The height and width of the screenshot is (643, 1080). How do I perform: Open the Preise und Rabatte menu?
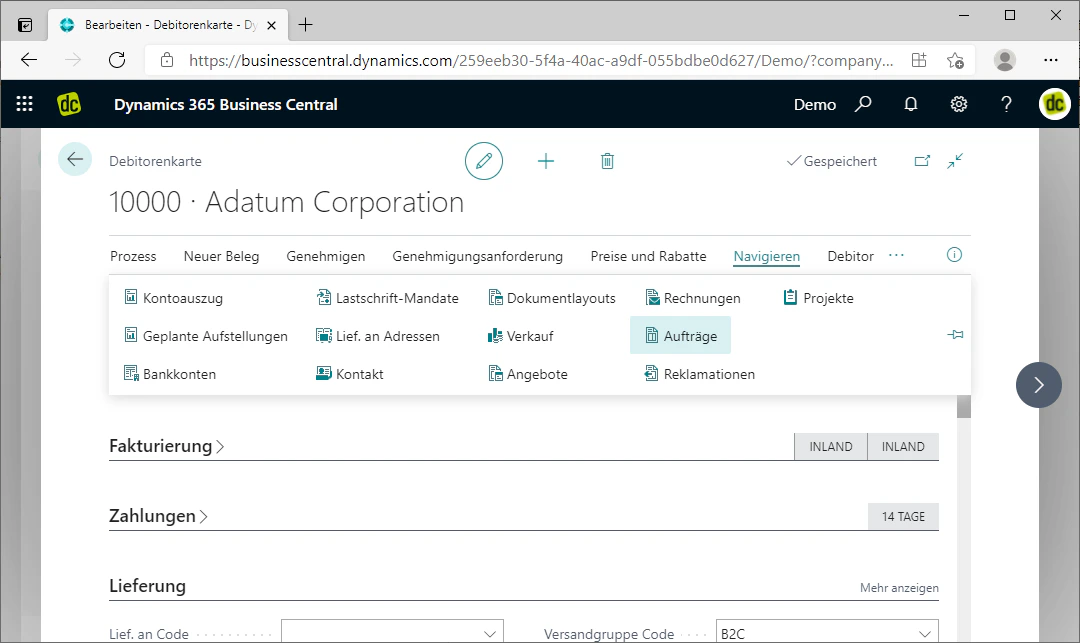click(x=648, y=256)
